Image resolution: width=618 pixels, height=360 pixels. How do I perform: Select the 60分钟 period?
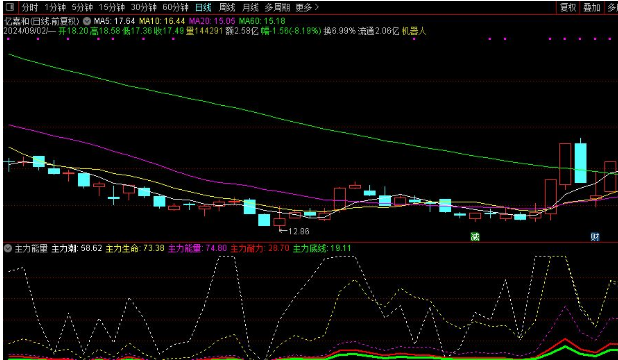[175, 7]
